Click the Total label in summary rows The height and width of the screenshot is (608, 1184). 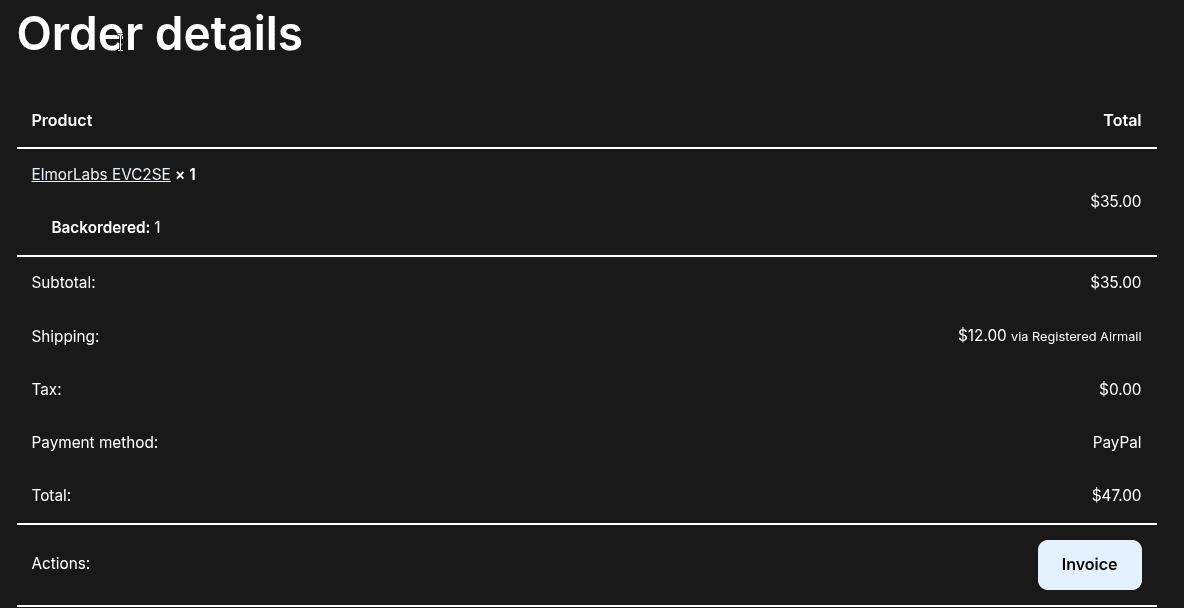pos(51,496)
